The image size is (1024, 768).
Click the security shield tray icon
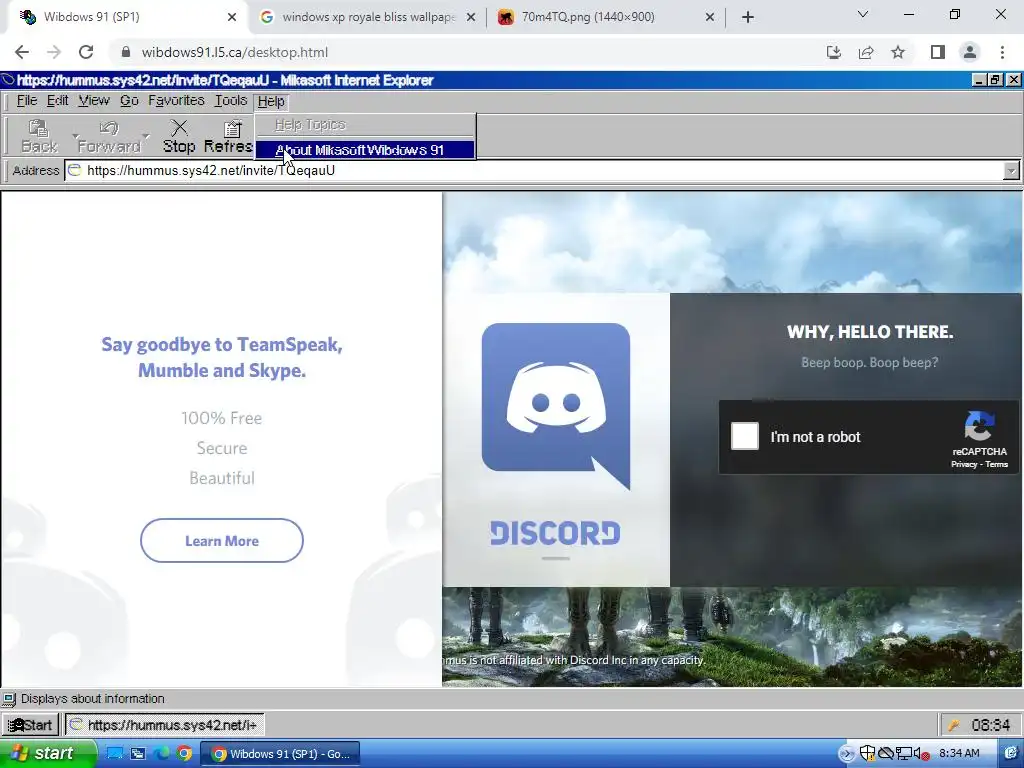tap(867, 754)
